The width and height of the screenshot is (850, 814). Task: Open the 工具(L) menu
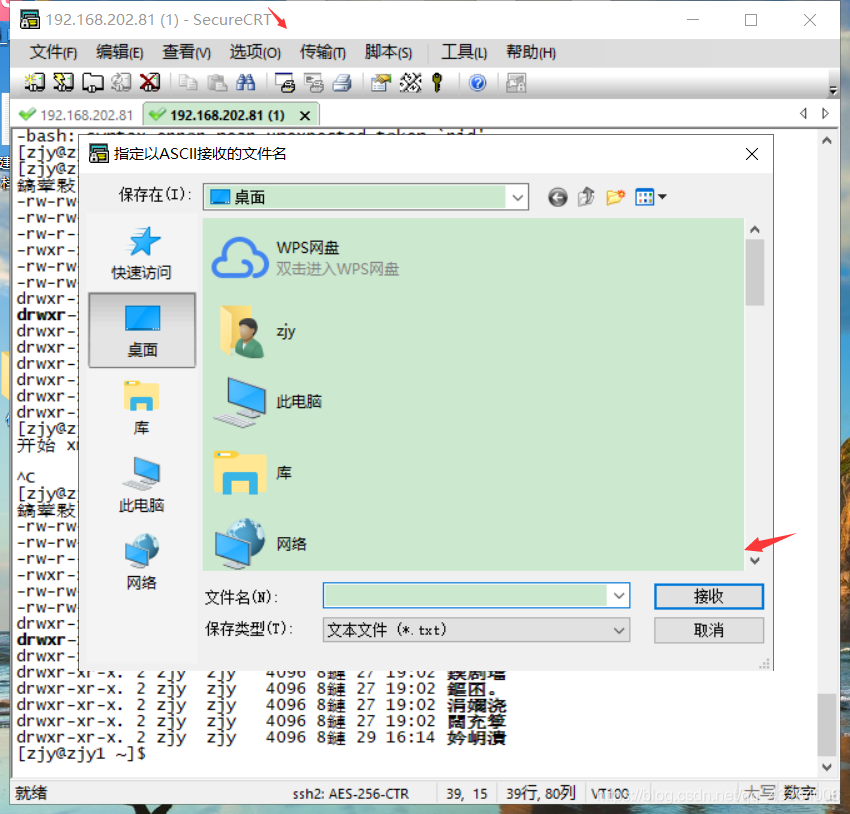464,53
